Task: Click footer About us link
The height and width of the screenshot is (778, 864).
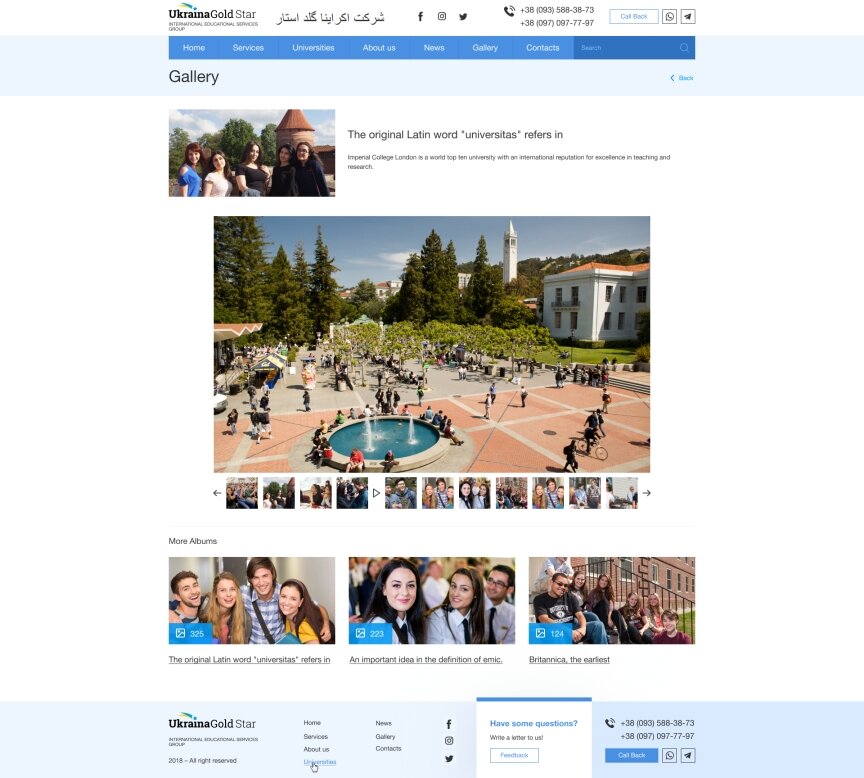Action: pyautogui.click(x=316, y=749)
